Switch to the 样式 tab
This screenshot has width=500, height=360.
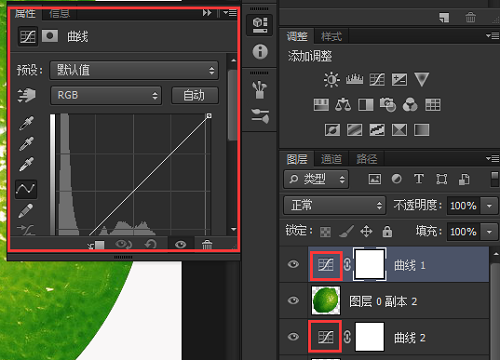coord(331,36)
